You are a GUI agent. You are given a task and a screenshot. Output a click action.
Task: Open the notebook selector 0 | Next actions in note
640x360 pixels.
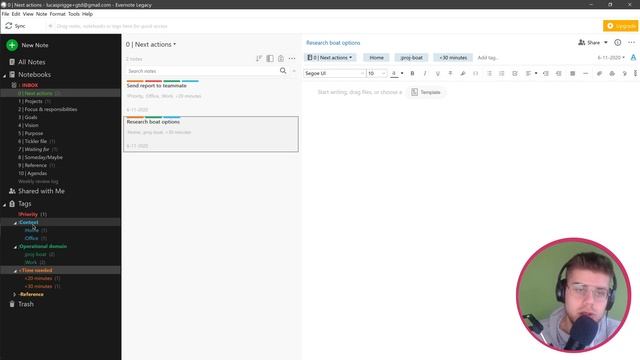[x=330, y=58]
